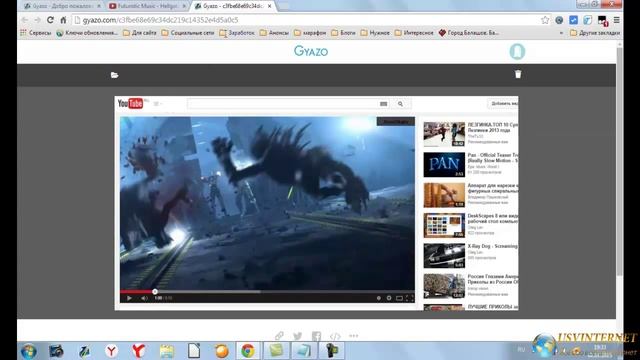Click the YouTube search input field
Image resolution: width=640 pixels, height=360 pixels.
click(282, 104)
